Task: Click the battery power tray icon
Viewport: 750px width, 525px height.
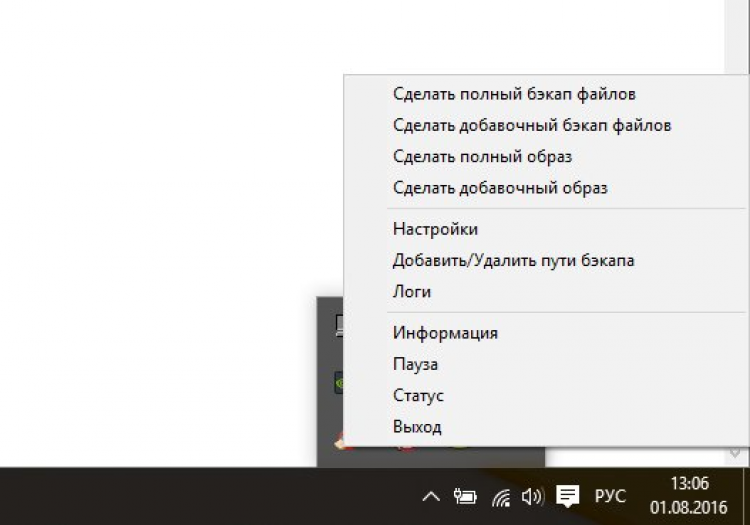Action: pos(465,496)
